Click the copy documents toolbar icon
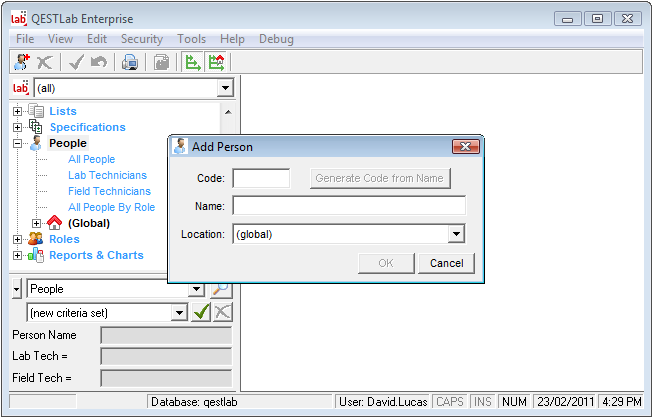The height and width of the screenshot is (418, 653). 162,62
